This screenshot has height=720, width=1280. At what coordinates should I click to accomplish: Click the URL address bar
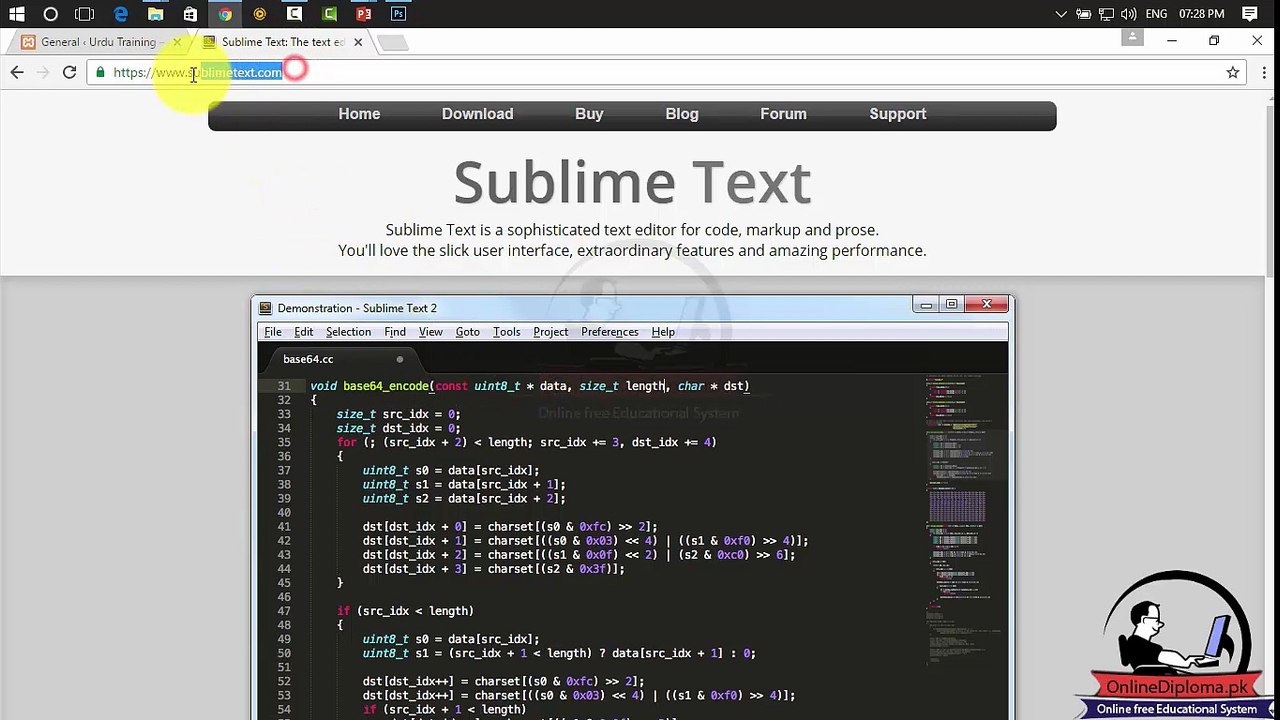click(x=665, y=72)
